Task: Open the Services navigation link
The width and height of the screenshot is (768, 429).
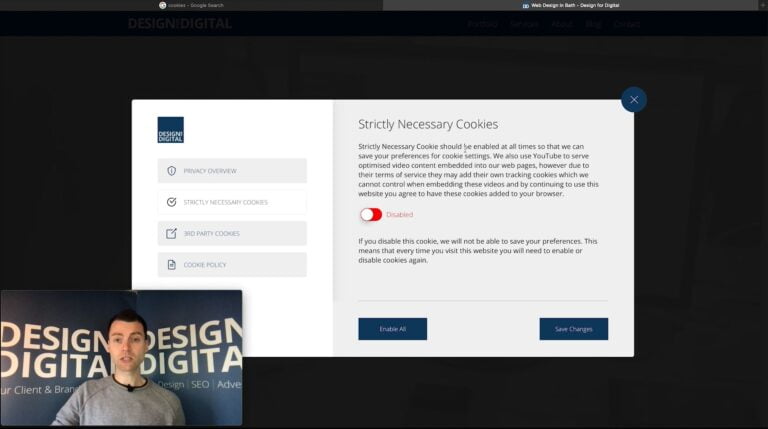Action: [524, 24]
